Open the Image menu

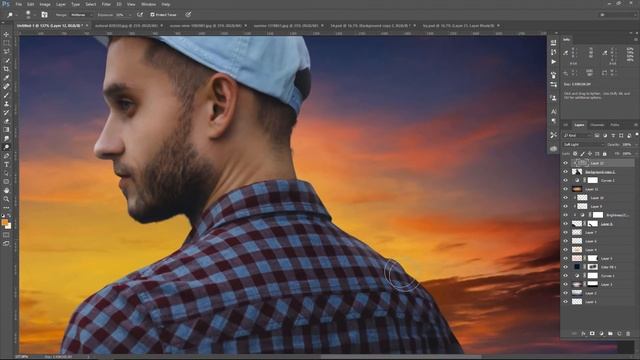coord(45,4)
